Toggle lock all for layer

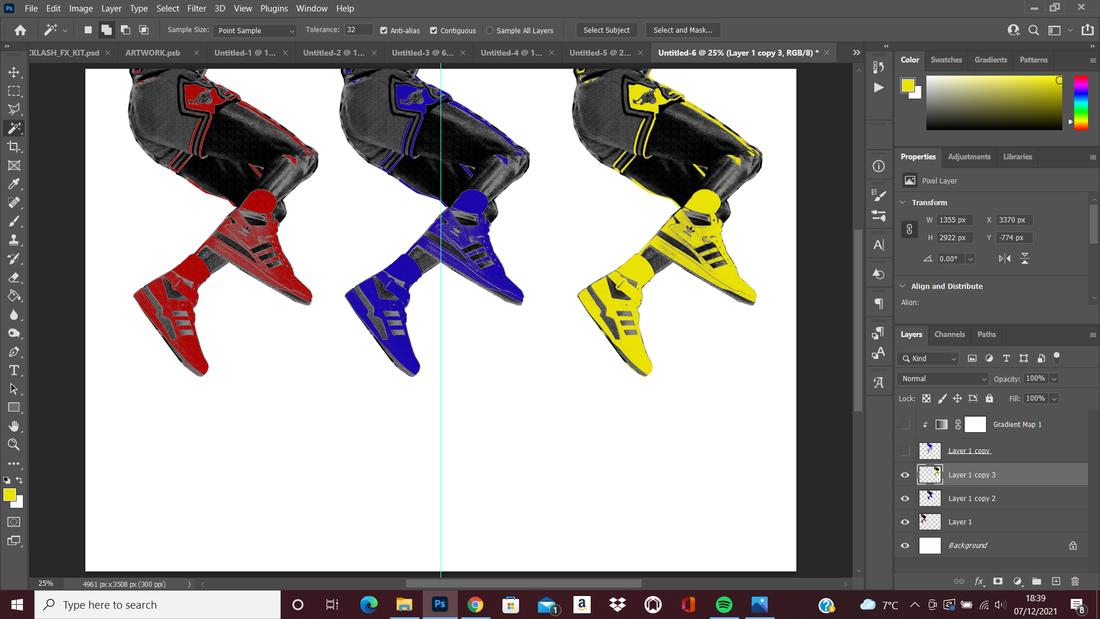click(x=989, y=399)
